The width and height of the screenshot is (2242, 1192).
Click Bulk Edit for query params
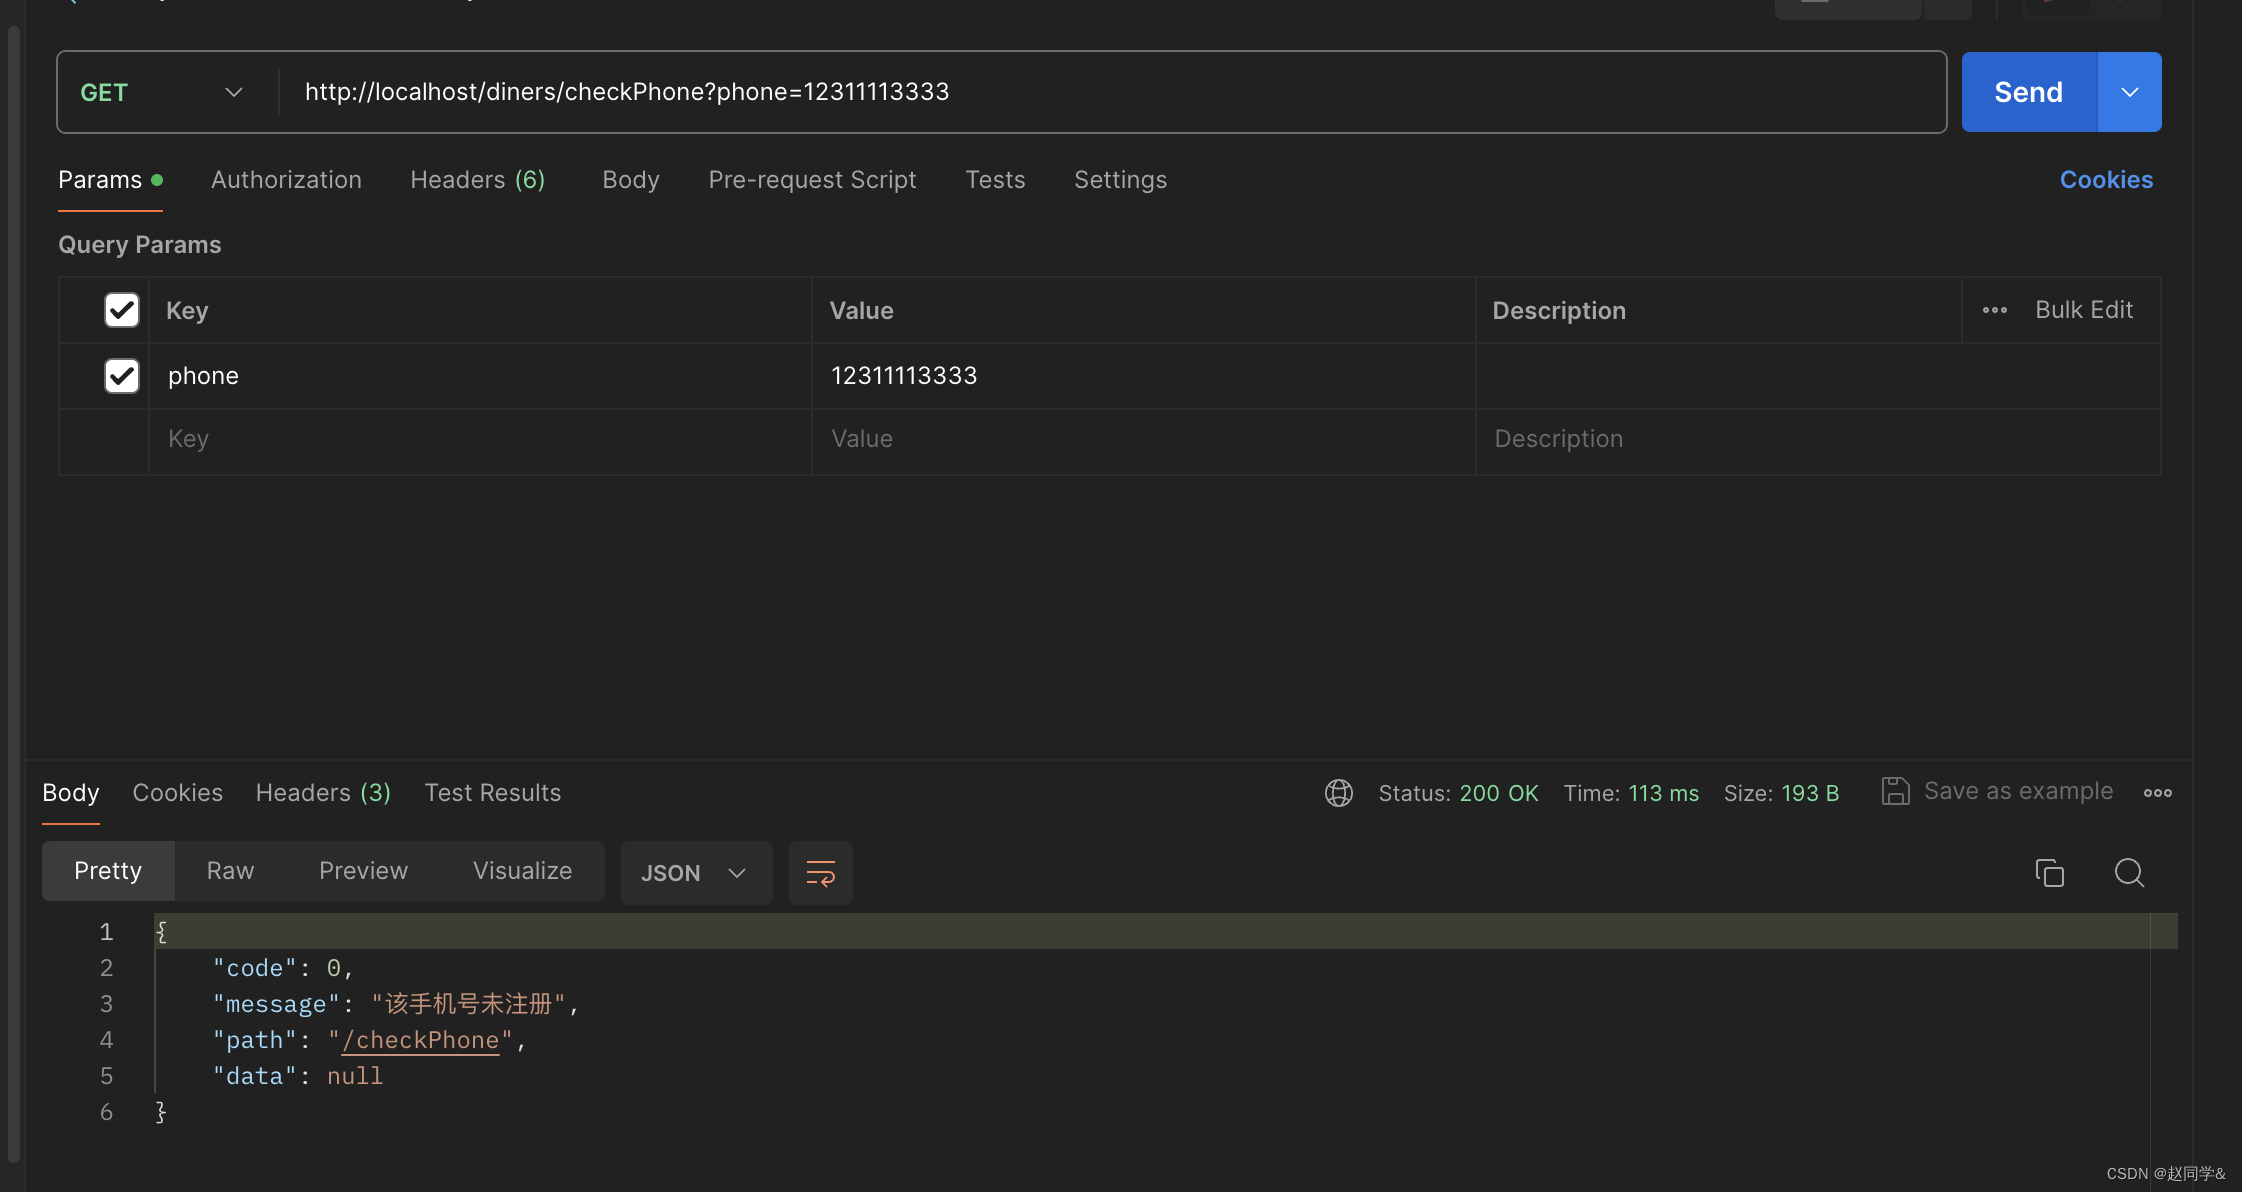pos(2084,310)
